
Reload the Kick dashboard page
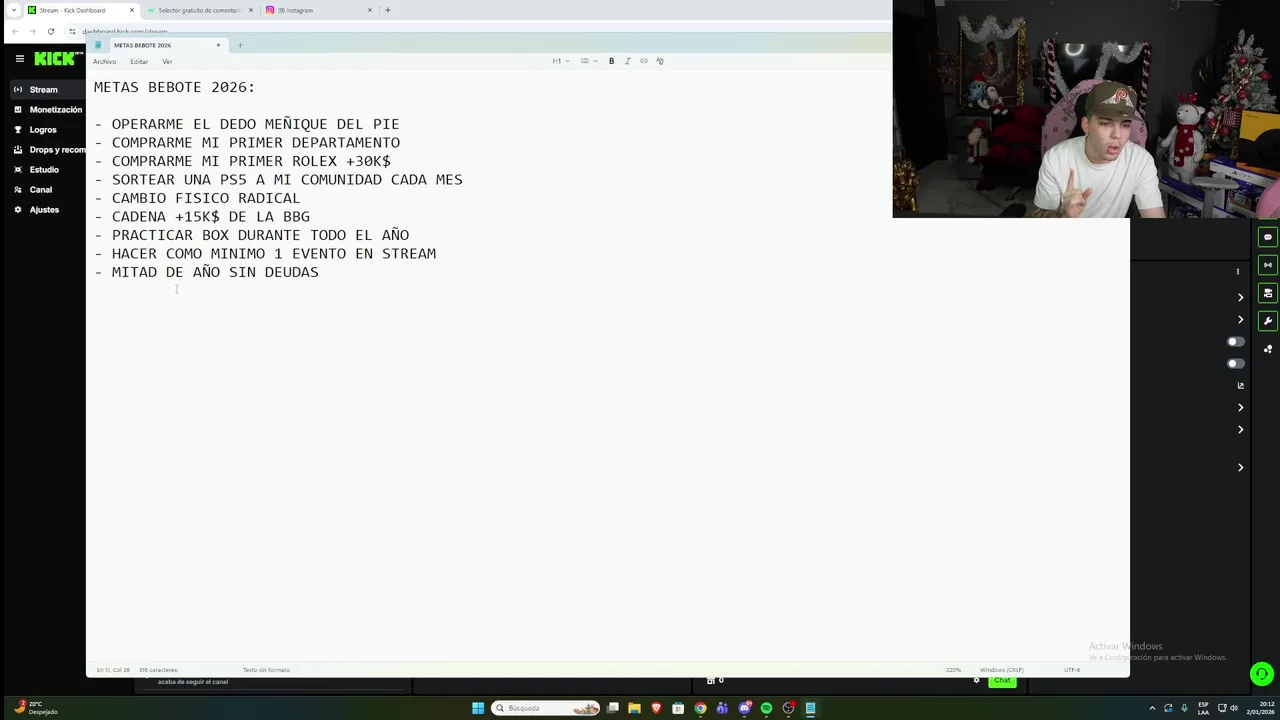pos(51,31)
